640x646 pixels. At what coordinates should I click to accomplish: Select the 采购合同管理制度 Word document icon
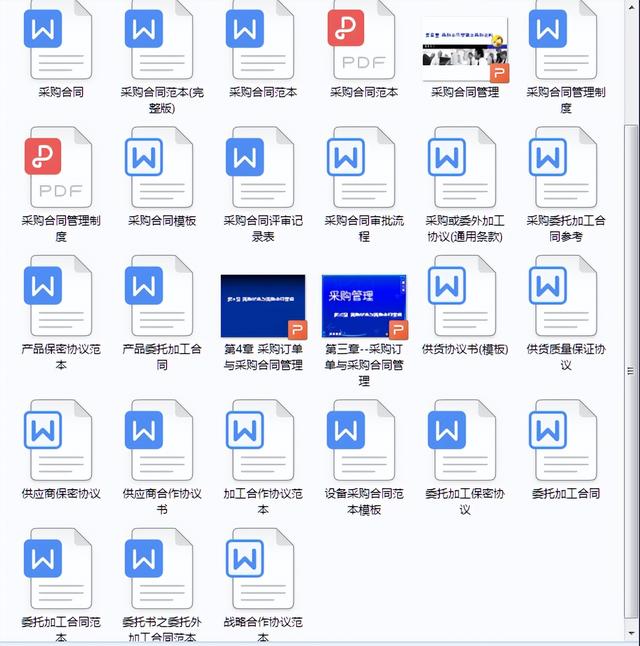[x=563, y=41]
